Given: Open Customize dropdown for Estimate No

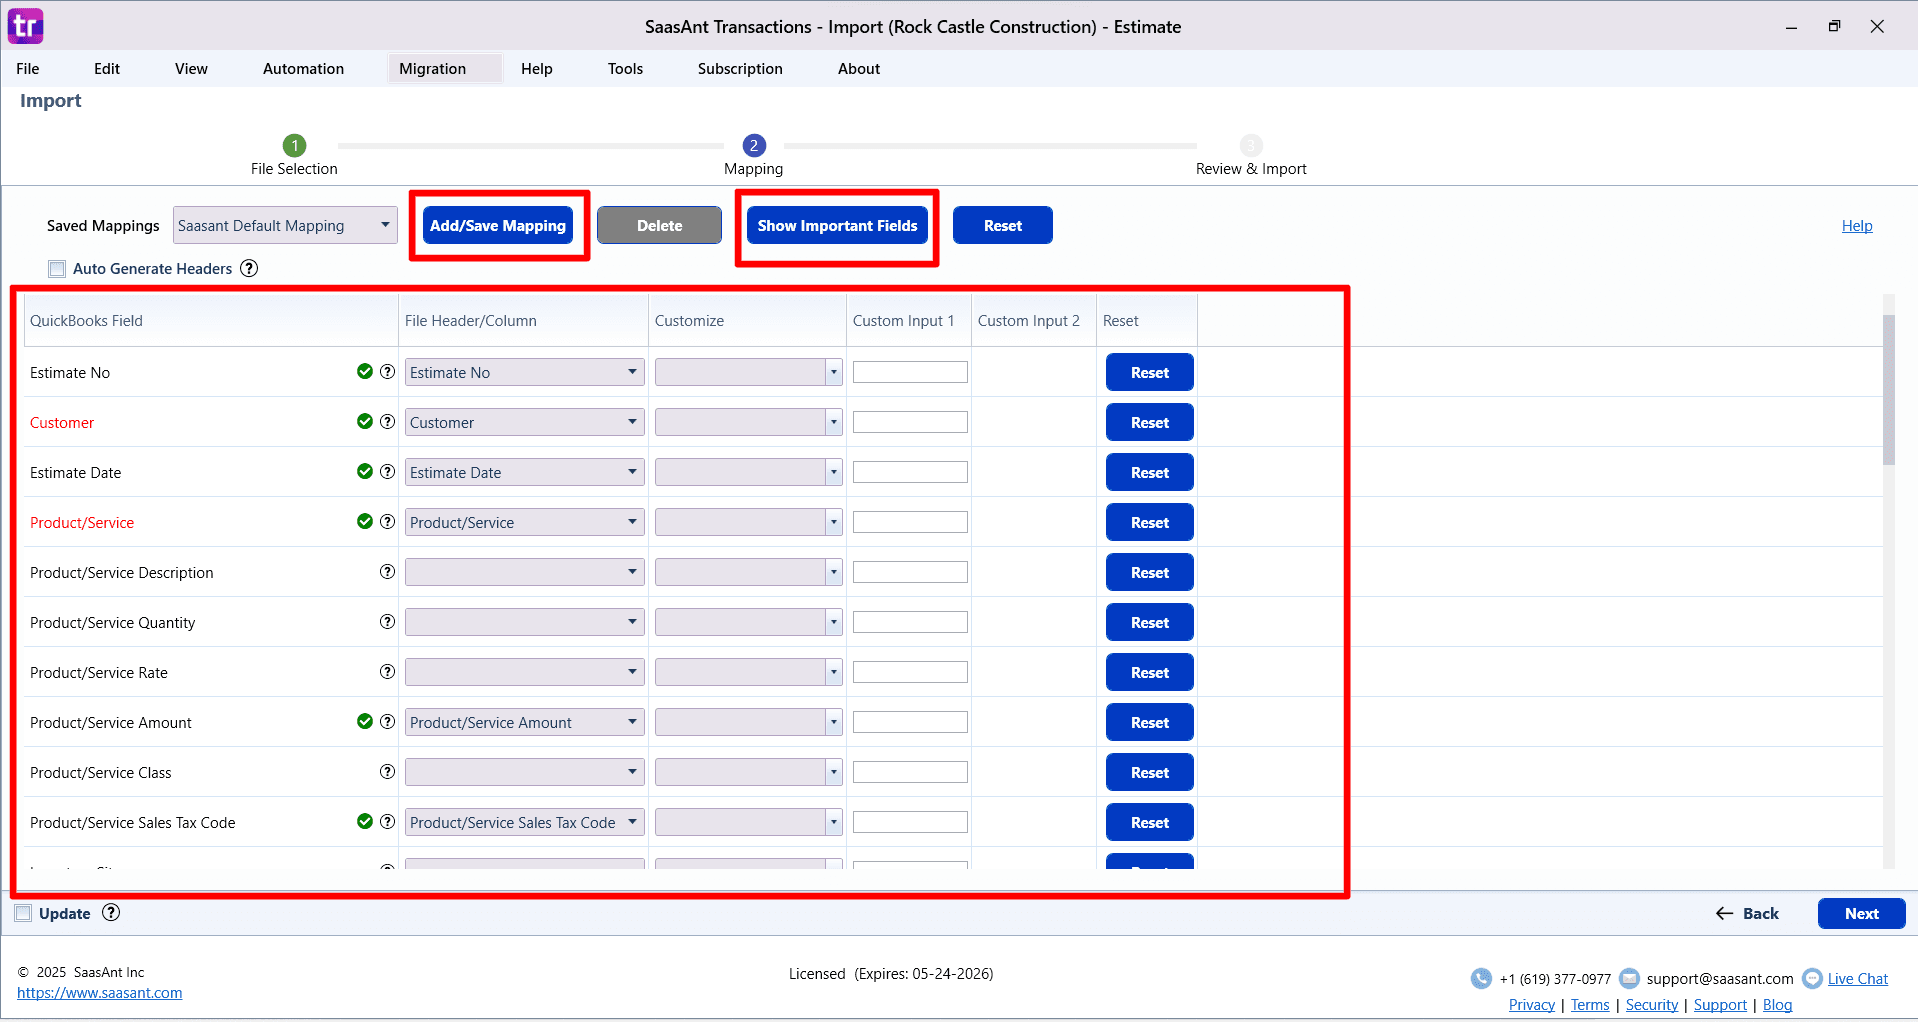Looking at the screenshot, I should tap(748, 372).
